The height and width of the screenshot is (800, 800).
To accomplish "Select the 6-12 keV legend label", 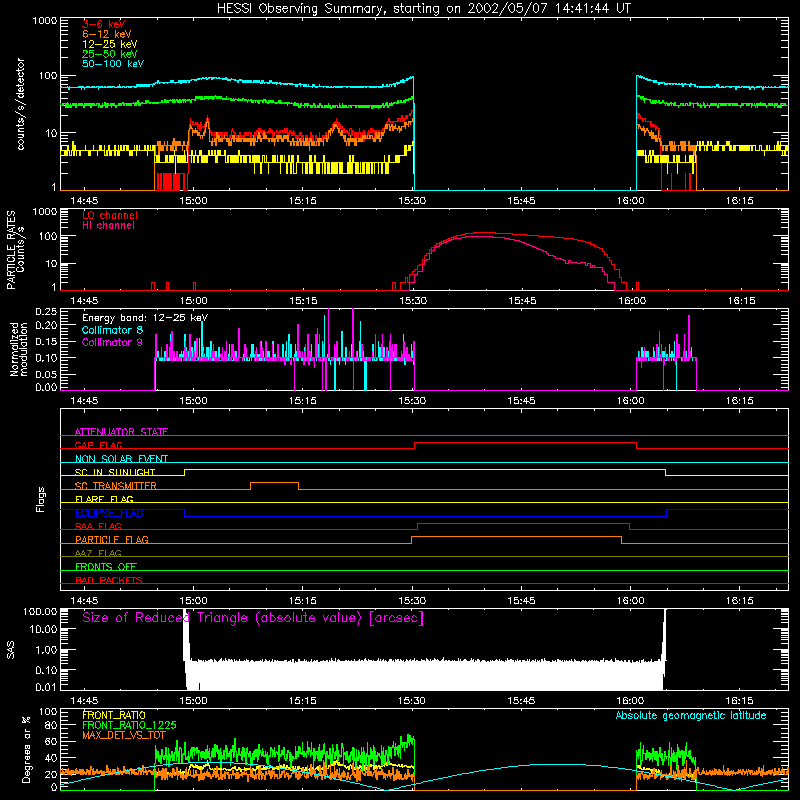I will [x=107, y=34].
